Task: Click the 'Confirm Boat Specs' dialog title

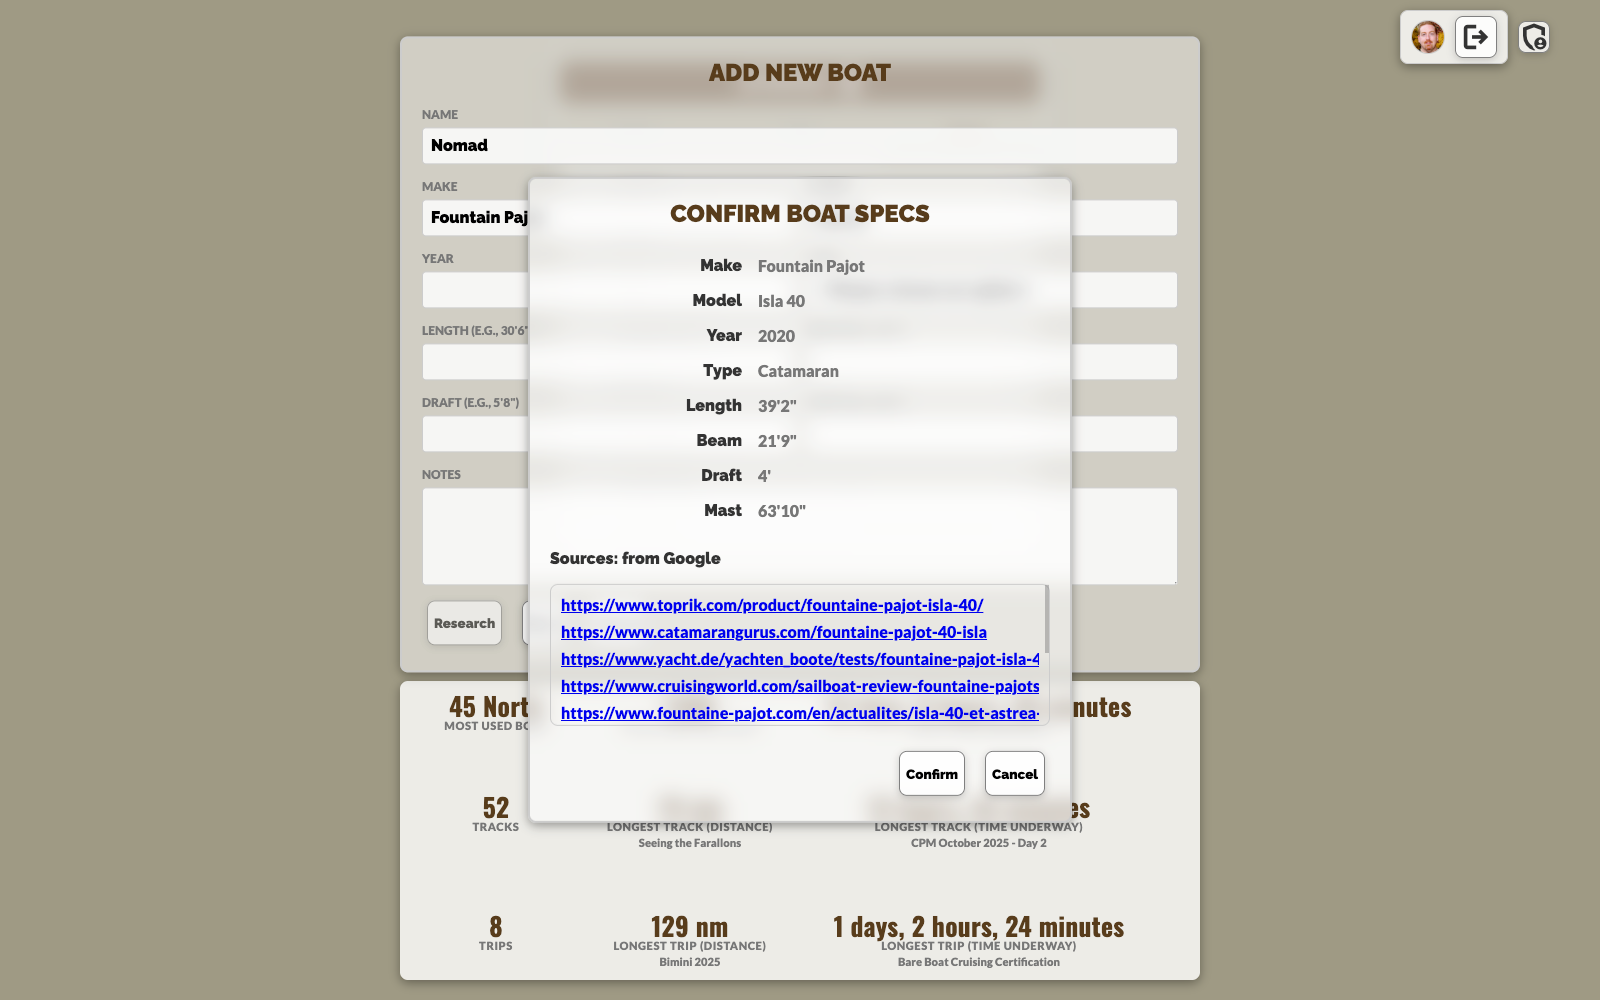Action: pos(800,214)
